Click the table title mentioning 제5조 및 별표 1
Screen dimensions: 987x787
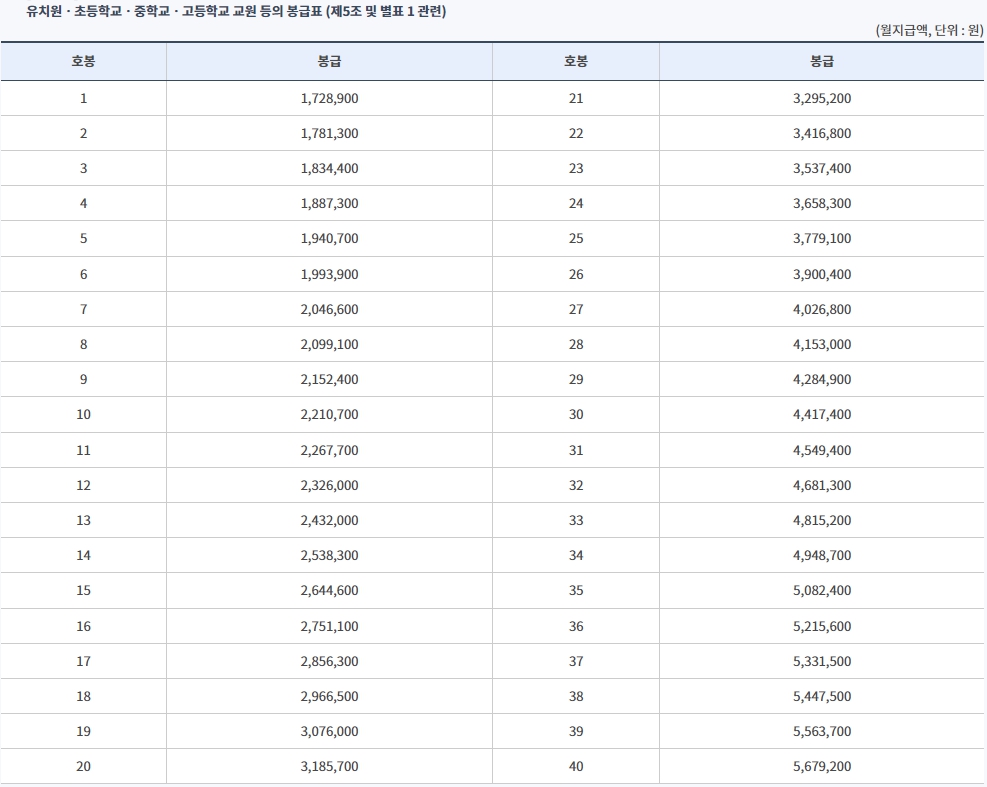[x=236, y=11]
